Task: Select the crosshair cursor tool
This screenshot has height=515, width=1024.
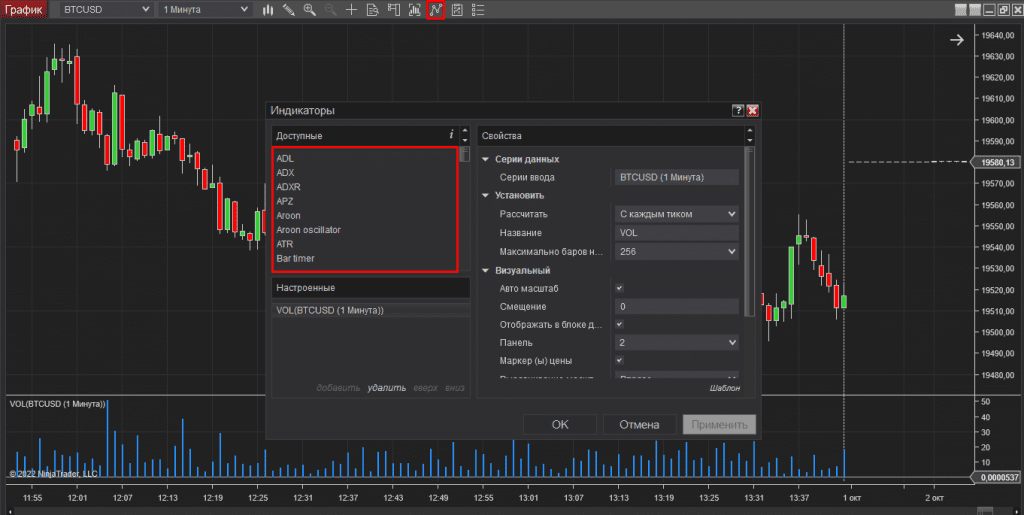Action: [x=351, y=10]
